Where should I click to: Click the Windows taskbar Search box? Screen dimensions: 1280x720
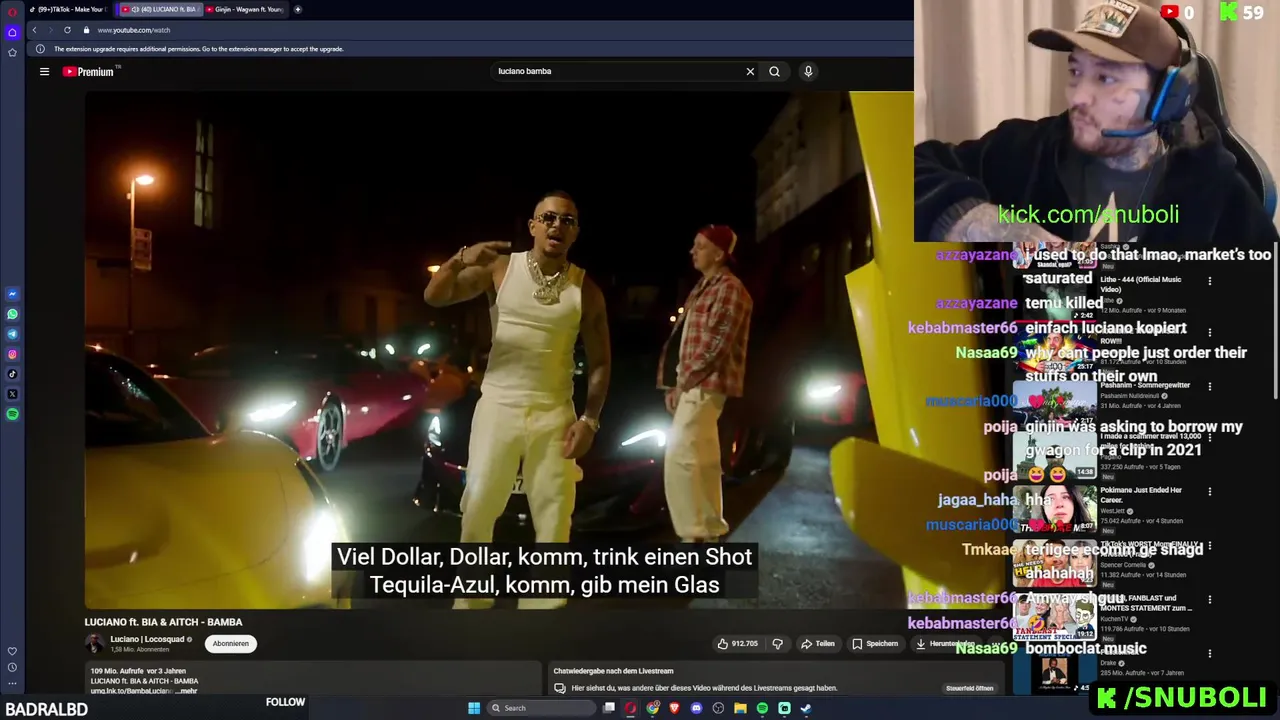[x=539, y=708]
